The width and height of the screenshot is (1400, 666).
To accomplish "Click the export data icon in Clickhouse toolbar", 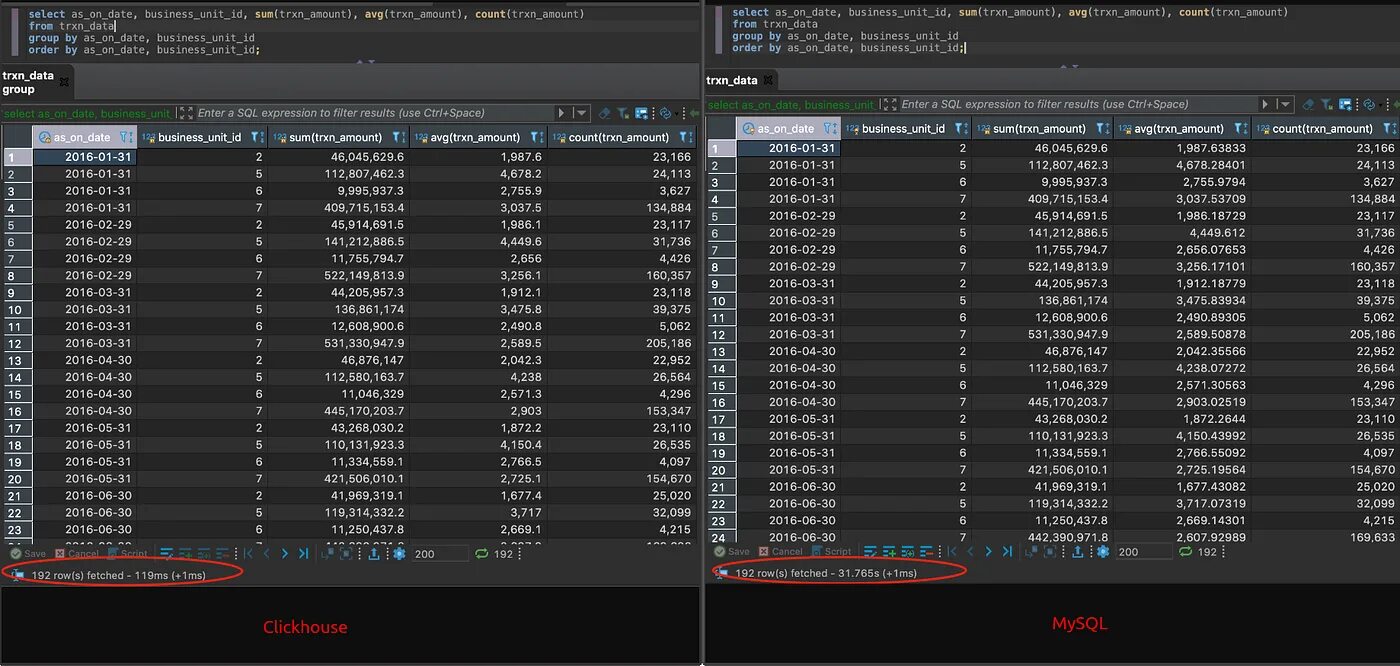I will [x=373, y=553].
